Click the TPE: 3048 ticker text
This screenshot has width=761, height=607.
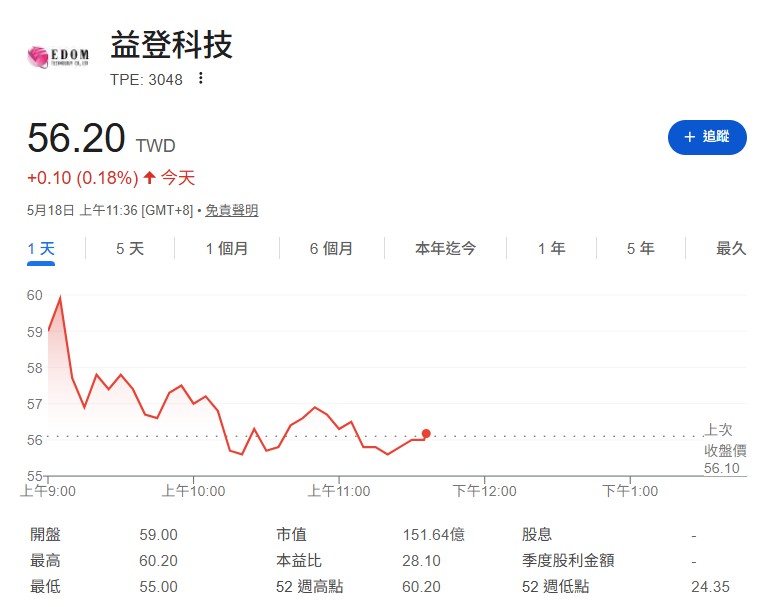tap(146, 80)
